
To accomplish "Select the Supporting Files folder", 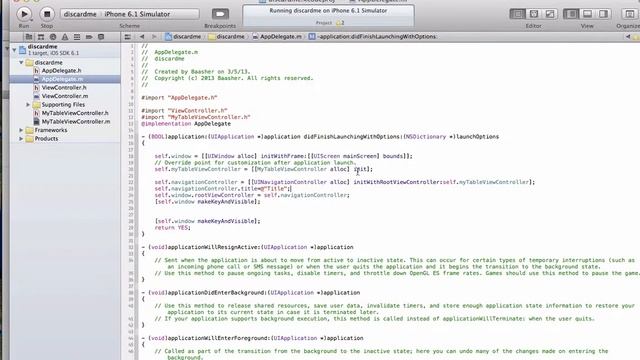I will click(63, 104).
